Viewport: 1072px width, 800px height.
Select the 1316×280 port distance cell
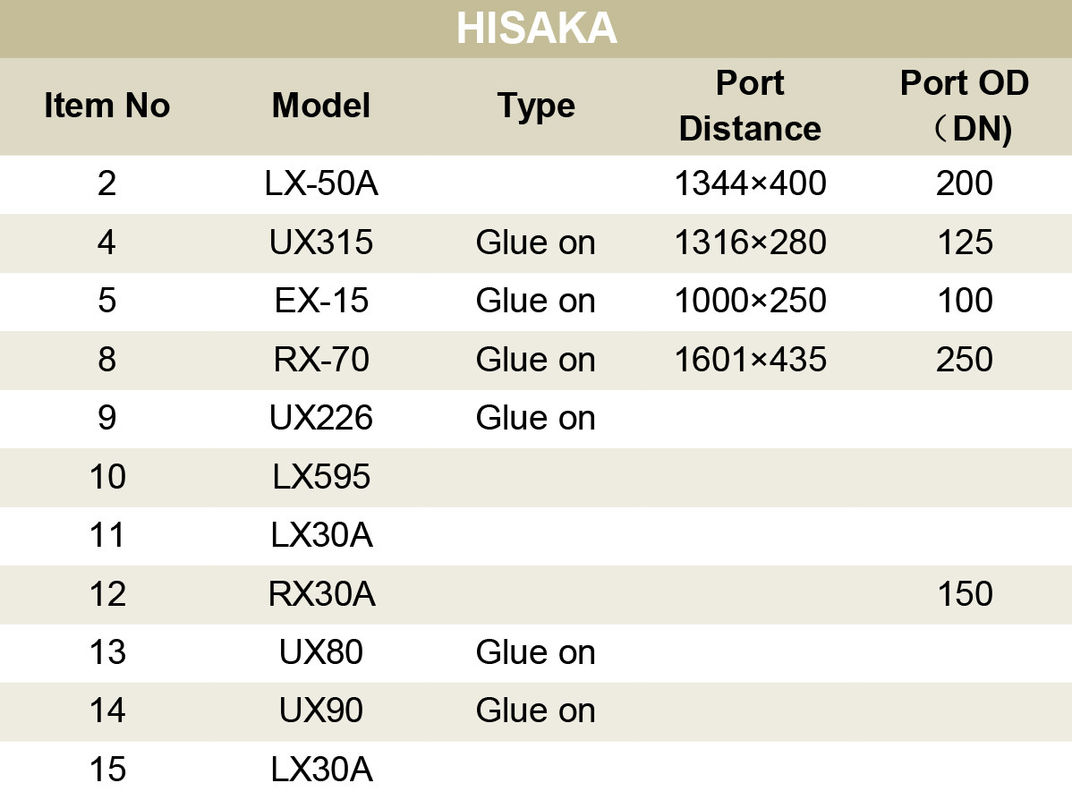[x=750, y=243]
